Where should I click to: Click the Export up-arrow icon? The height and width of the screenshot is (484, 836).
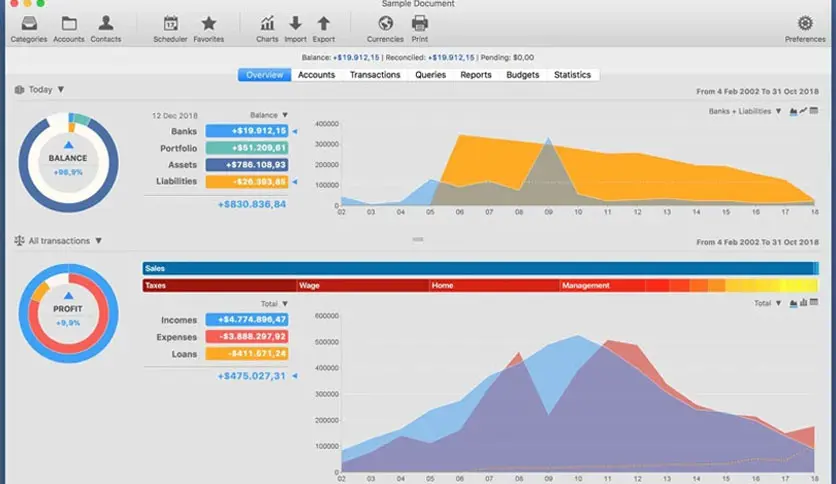[x=324, y=23]
